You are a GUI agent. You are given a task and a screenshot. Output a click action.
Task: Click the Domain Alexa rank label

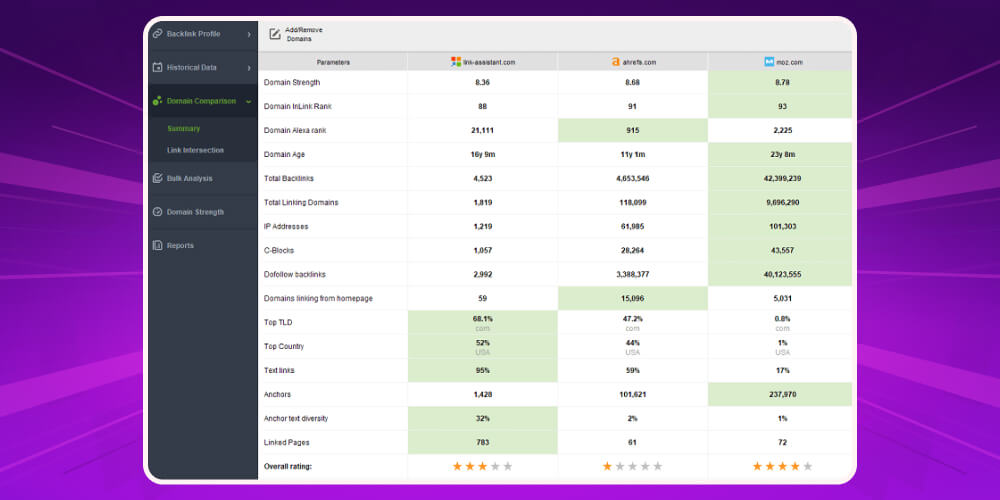pos(295,130)
